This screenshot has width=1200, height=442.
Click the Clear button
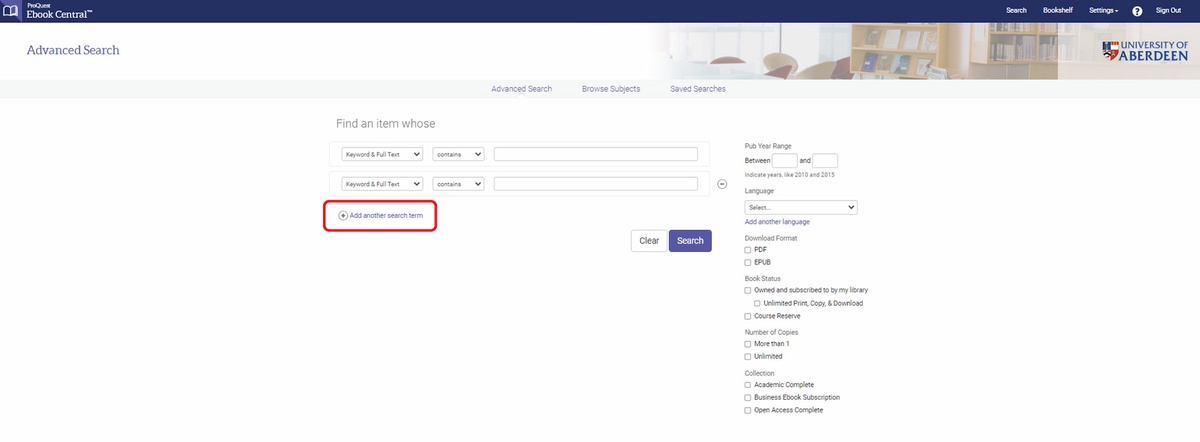tap(649, 240)
